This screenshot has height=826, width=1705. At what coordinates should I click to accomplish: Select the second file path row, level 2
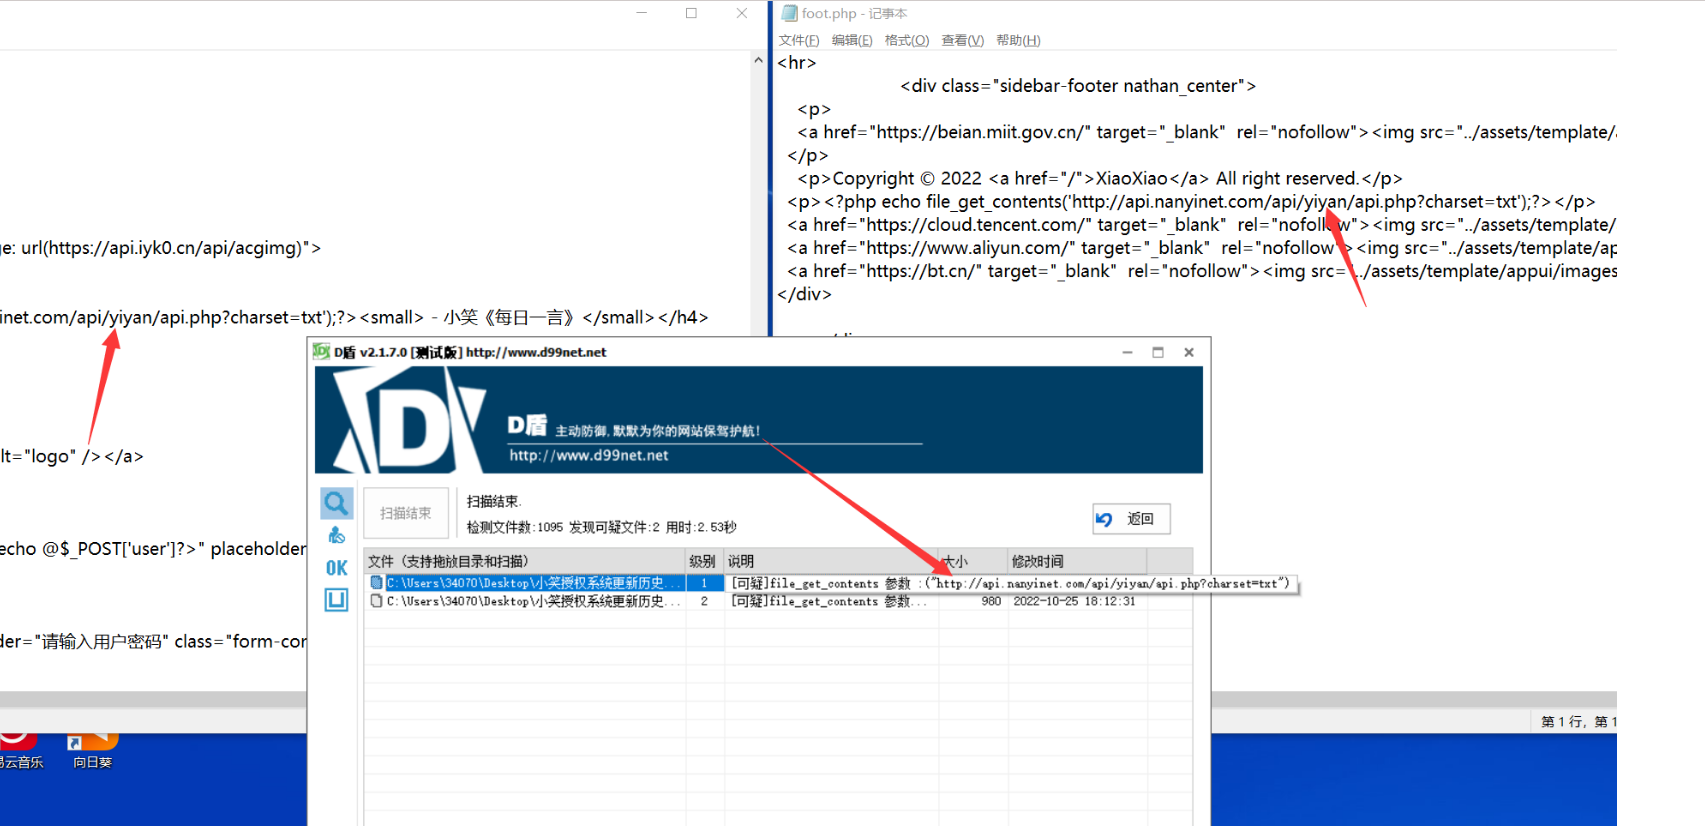pos(535,601)
